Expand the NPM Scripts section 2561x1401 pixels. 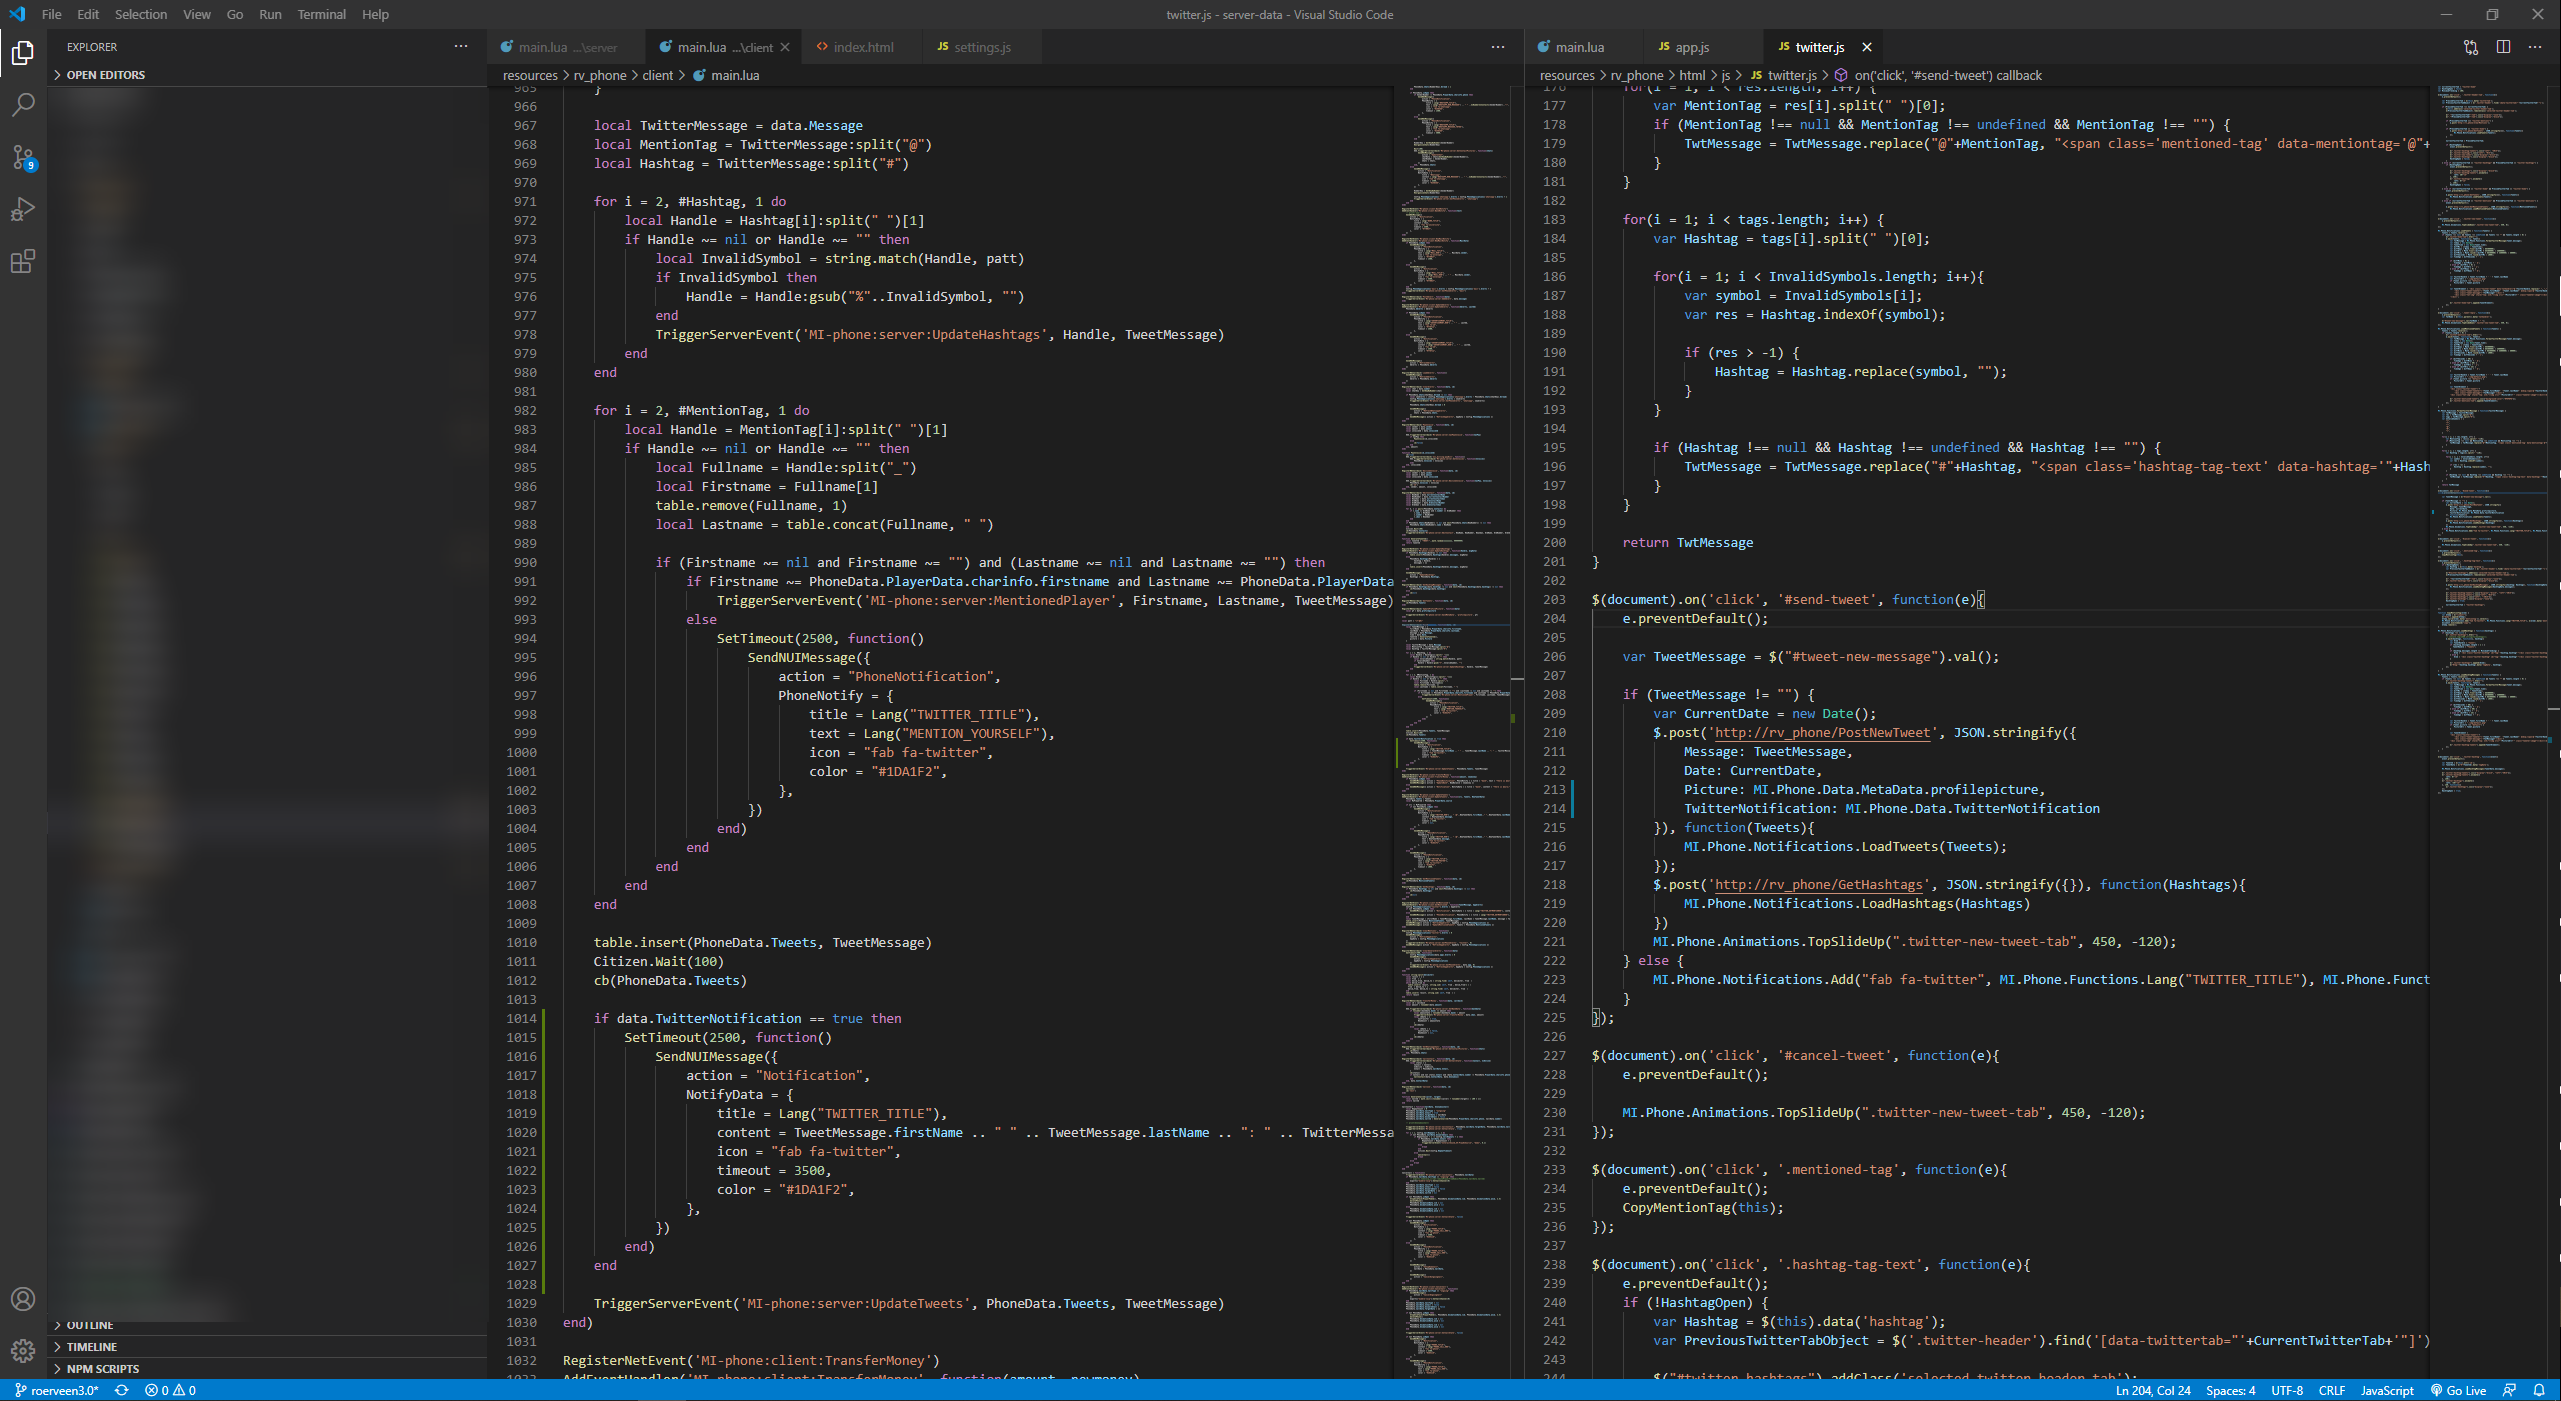[102, 1369]
